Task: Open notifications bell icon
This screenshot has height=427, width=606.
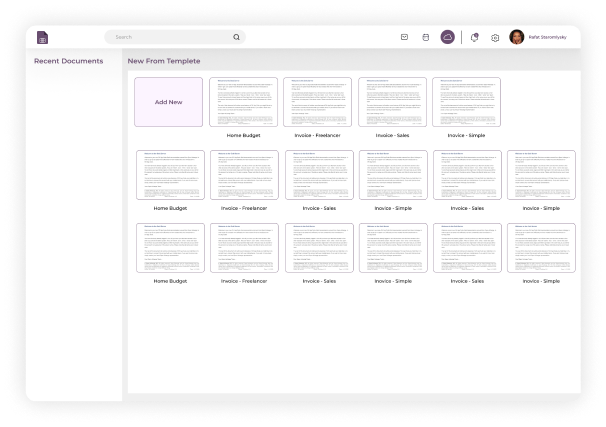Action: 474,37
